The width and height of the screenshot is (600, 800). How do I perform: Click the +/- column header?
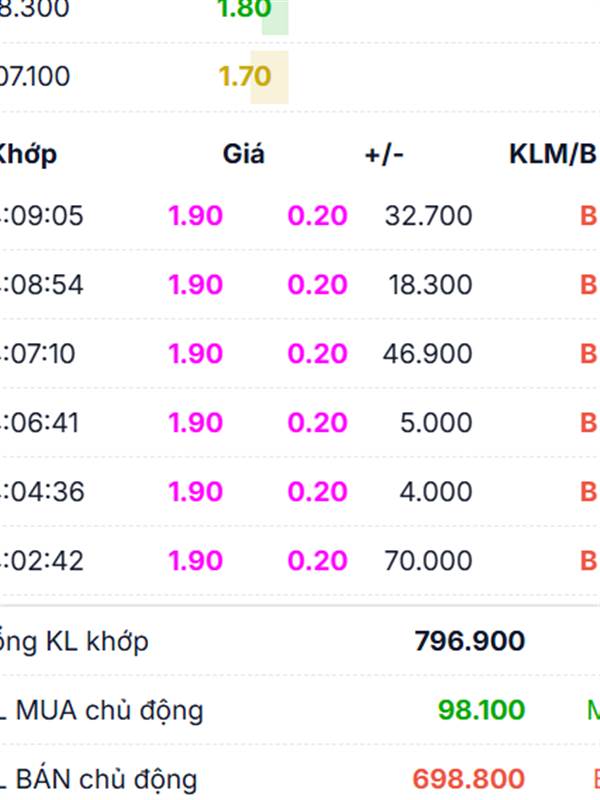click(x=384, y=154)
